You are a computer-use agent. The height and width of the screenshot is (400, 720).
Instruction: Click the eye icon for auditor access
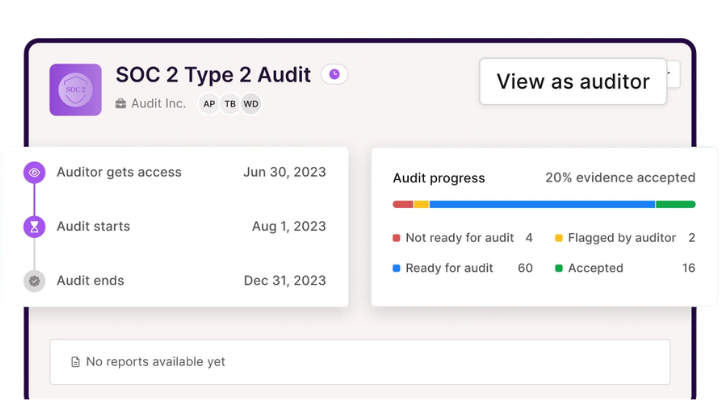point(35,173)
